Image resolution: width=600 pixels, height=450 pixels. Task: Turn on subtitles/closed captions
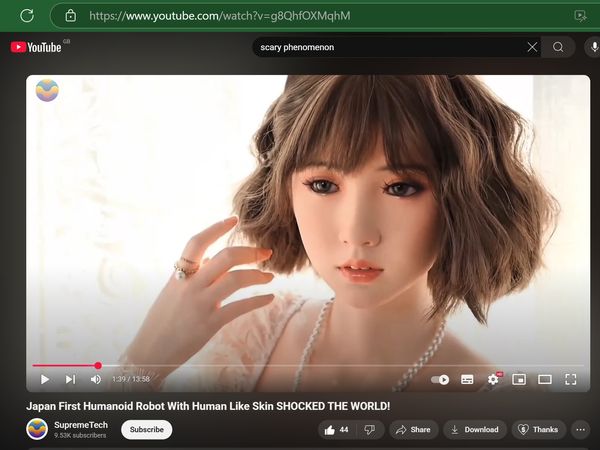click(467, 379)
